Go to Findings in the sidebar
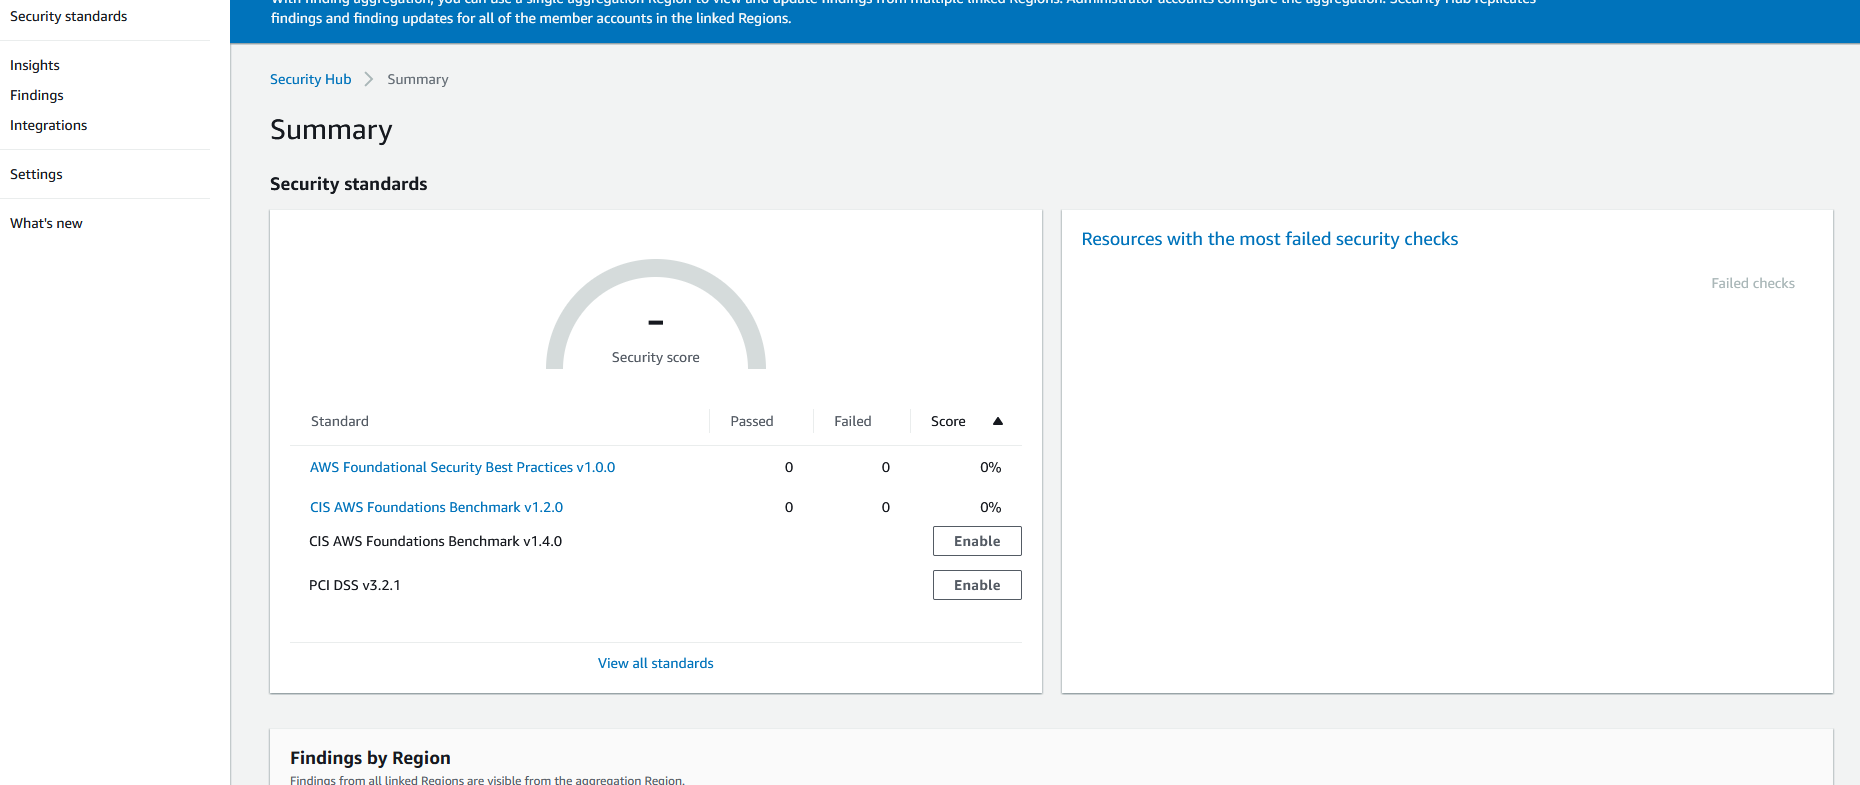The image size is (1860, 785). click(x=37, y=95)
